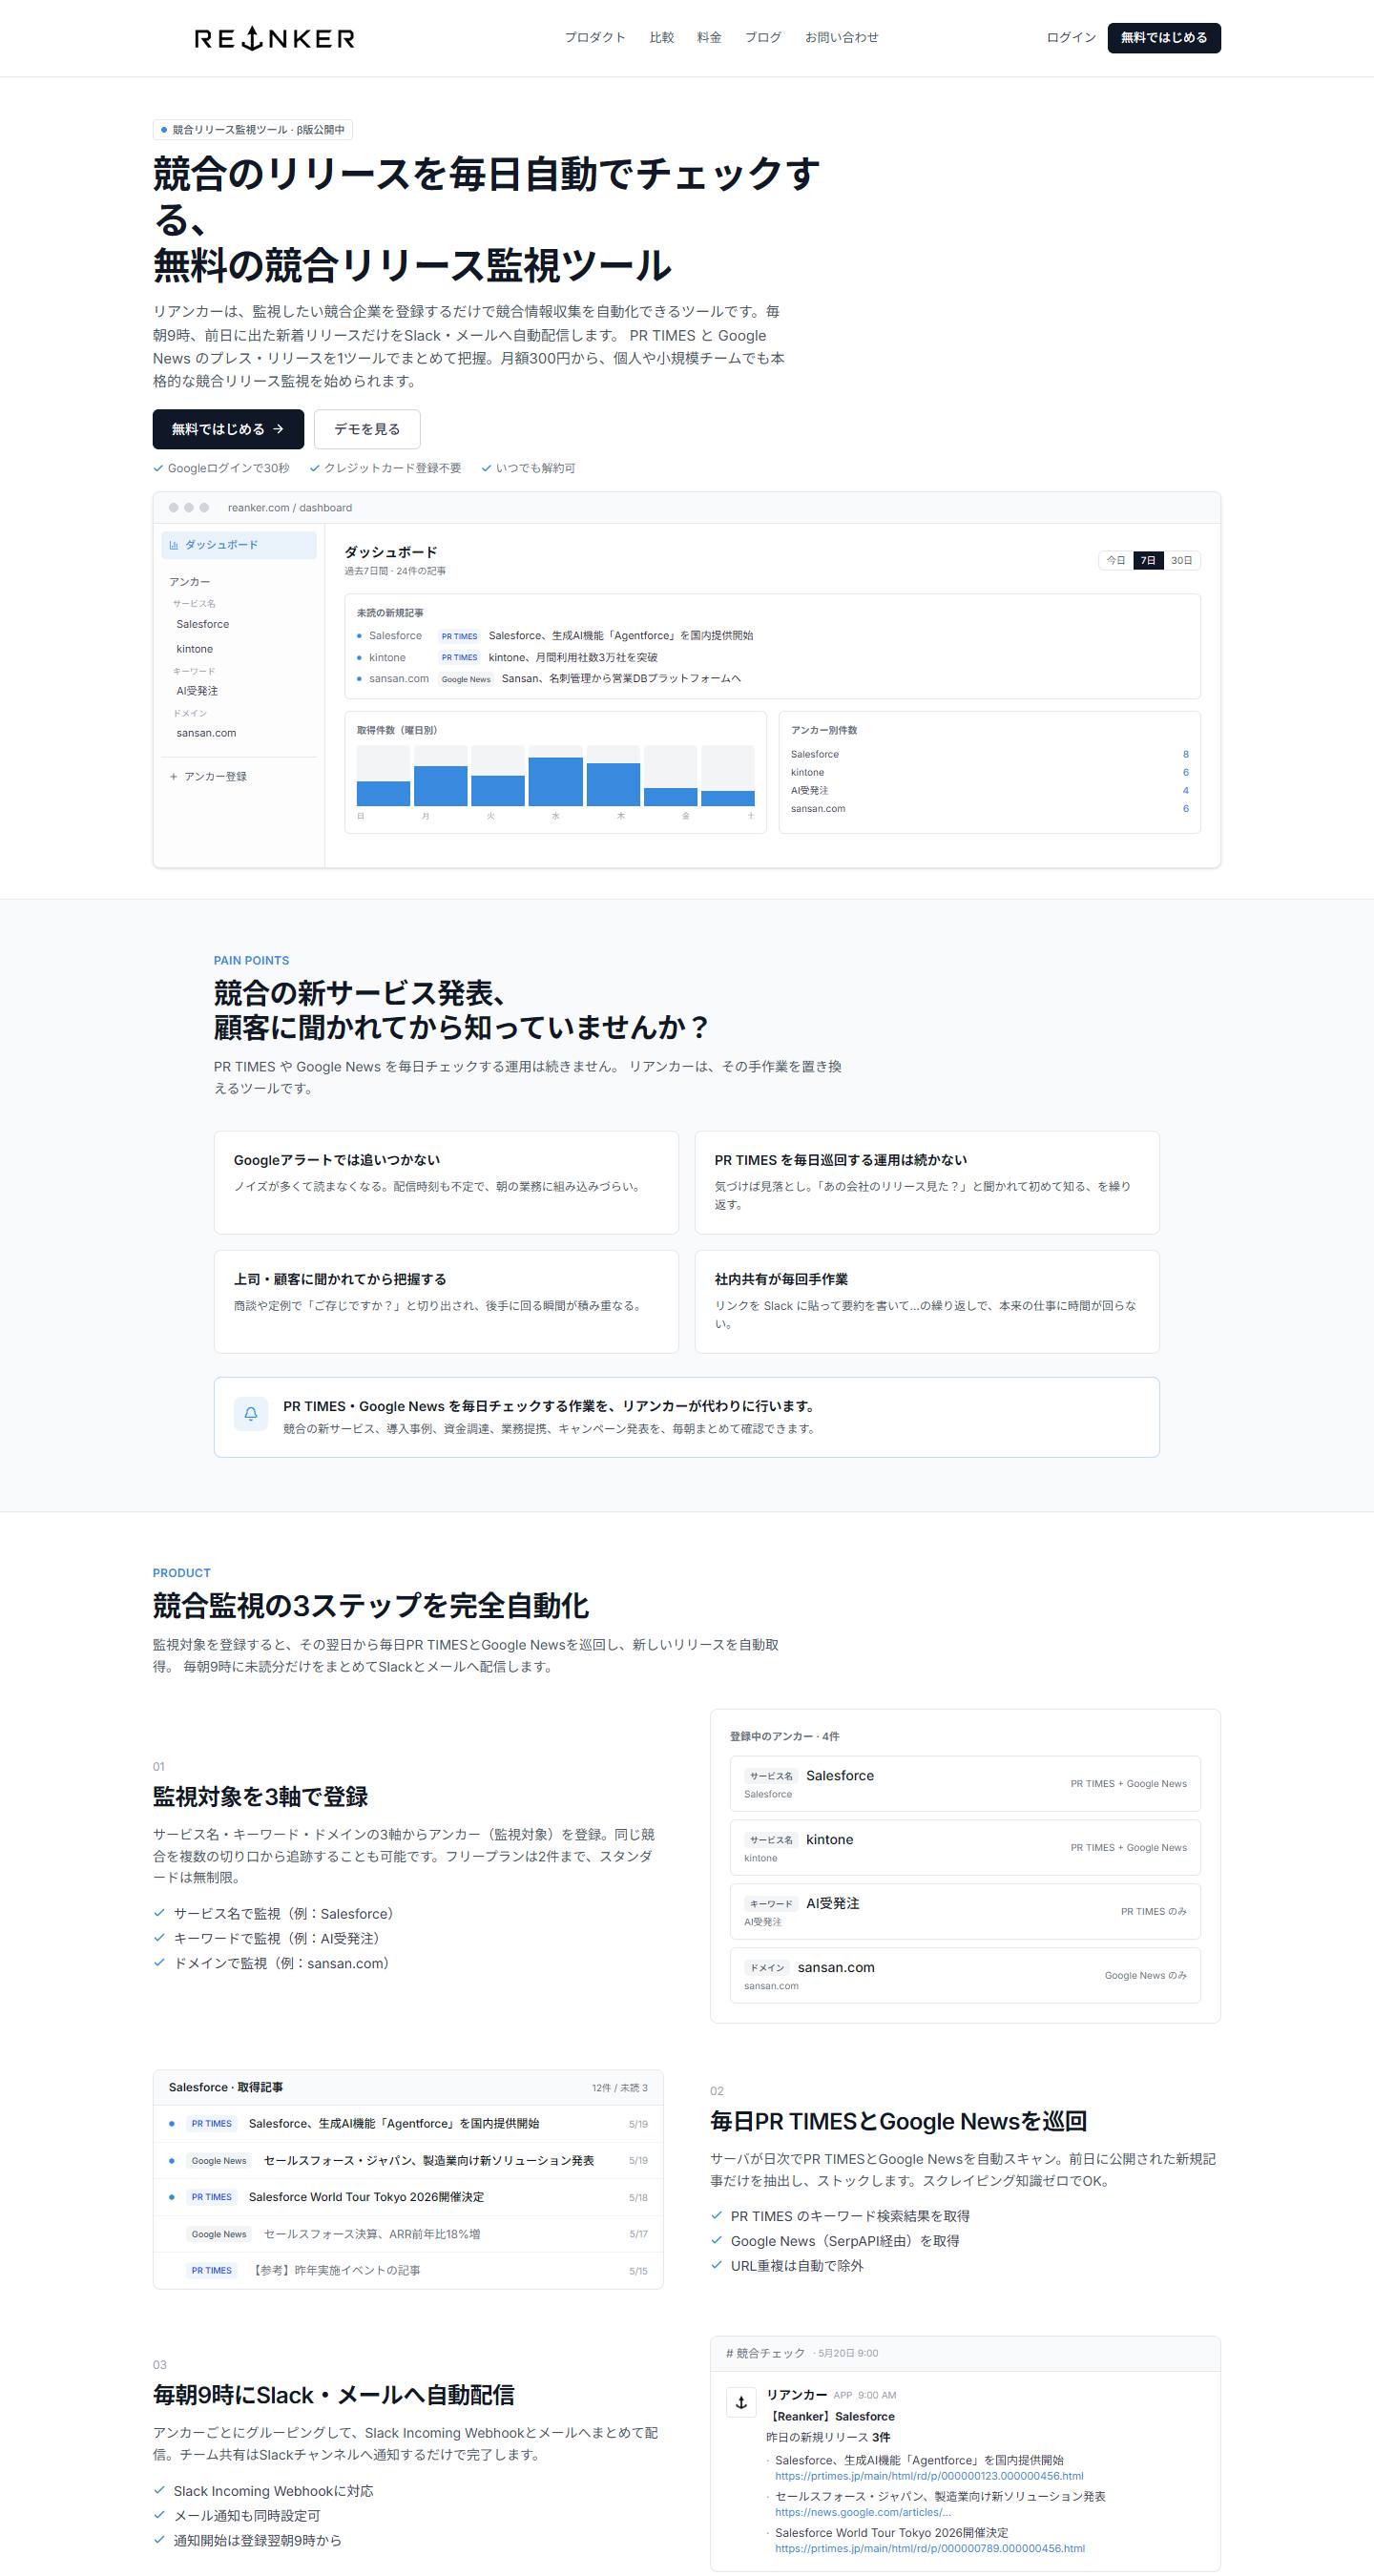Select AI受発注 in the dashboard sidebar
Screen dimensions: 1374x2576
pyautogui.click(x=197, y=691)
